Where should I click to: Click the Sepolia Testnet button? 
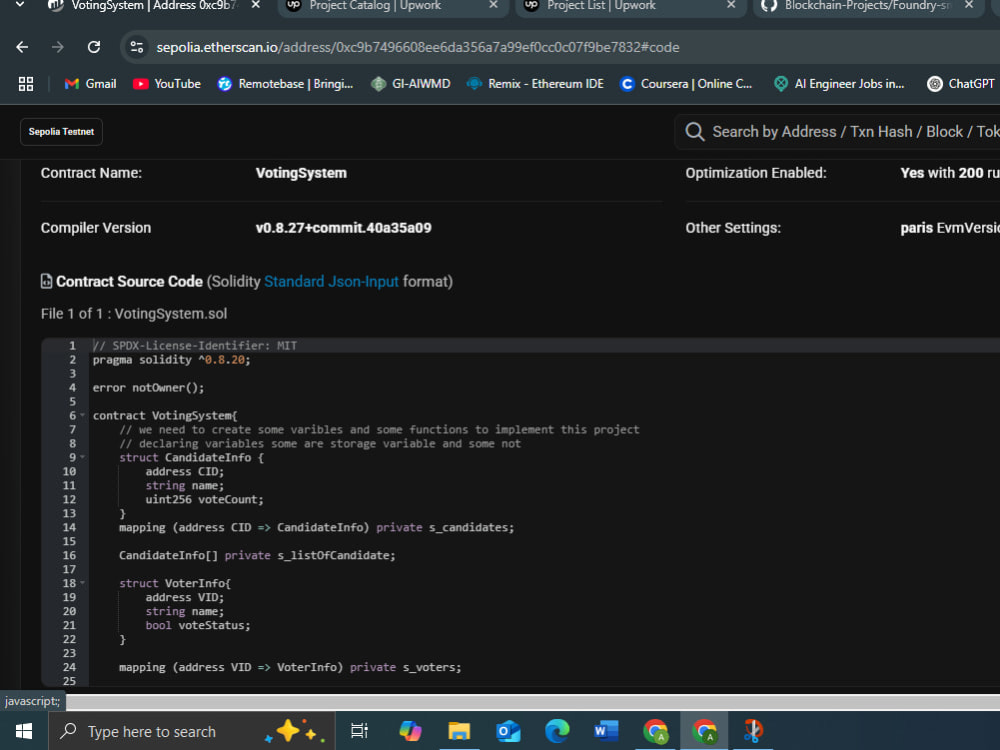61,132
